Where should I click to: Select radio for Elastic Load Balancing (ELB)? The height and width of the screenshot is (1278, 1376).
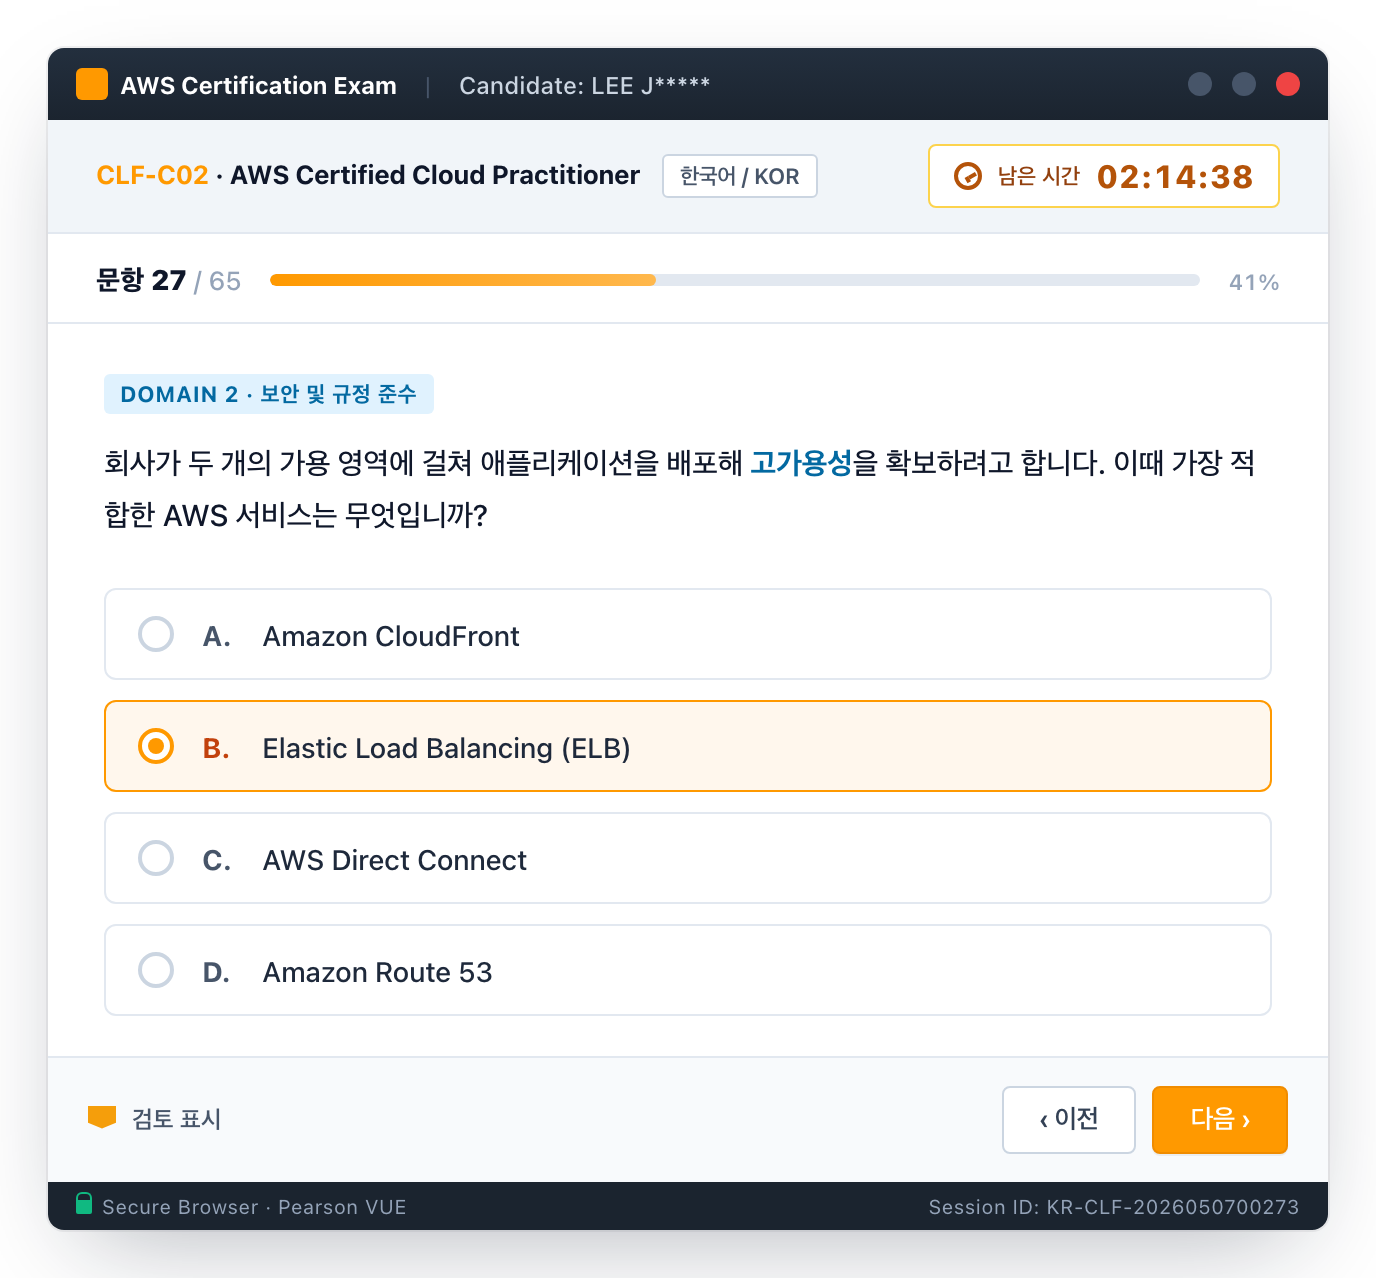tap(156, 746)
